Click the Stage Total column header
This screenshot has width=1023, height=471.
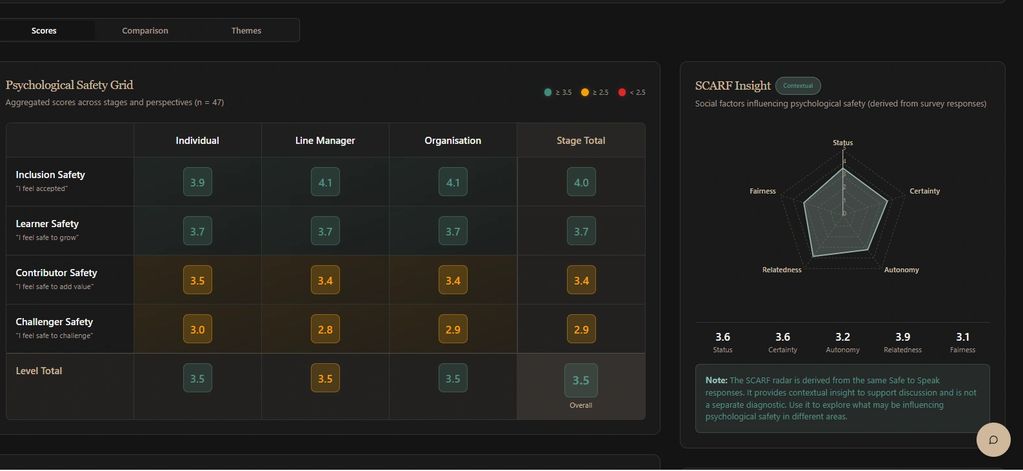click(580, 141)
